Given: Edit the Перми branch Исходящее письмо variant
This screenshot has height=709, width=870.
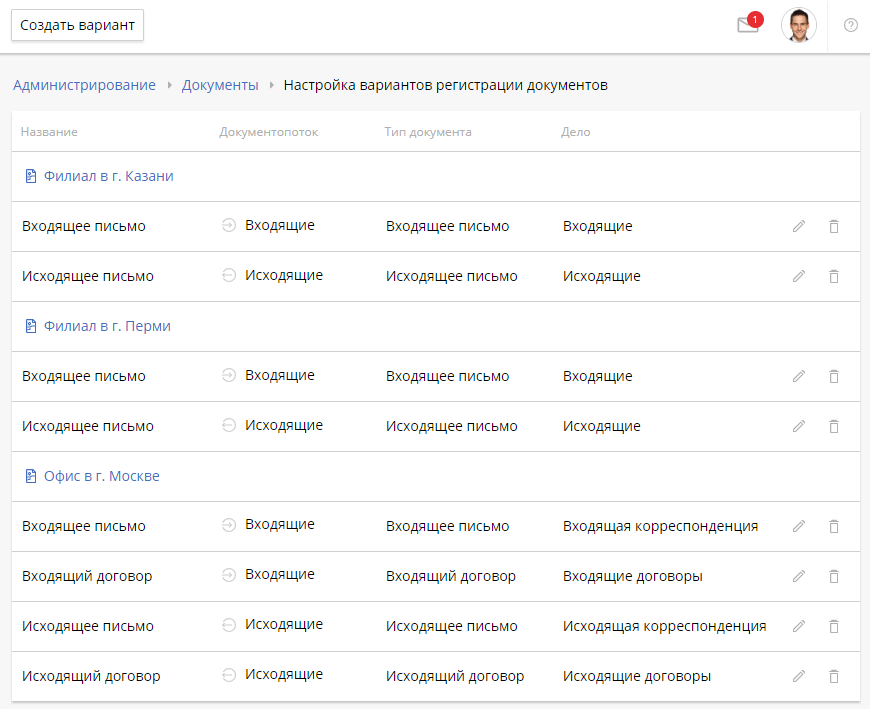Looking at the screenshot, I should 798,426.
